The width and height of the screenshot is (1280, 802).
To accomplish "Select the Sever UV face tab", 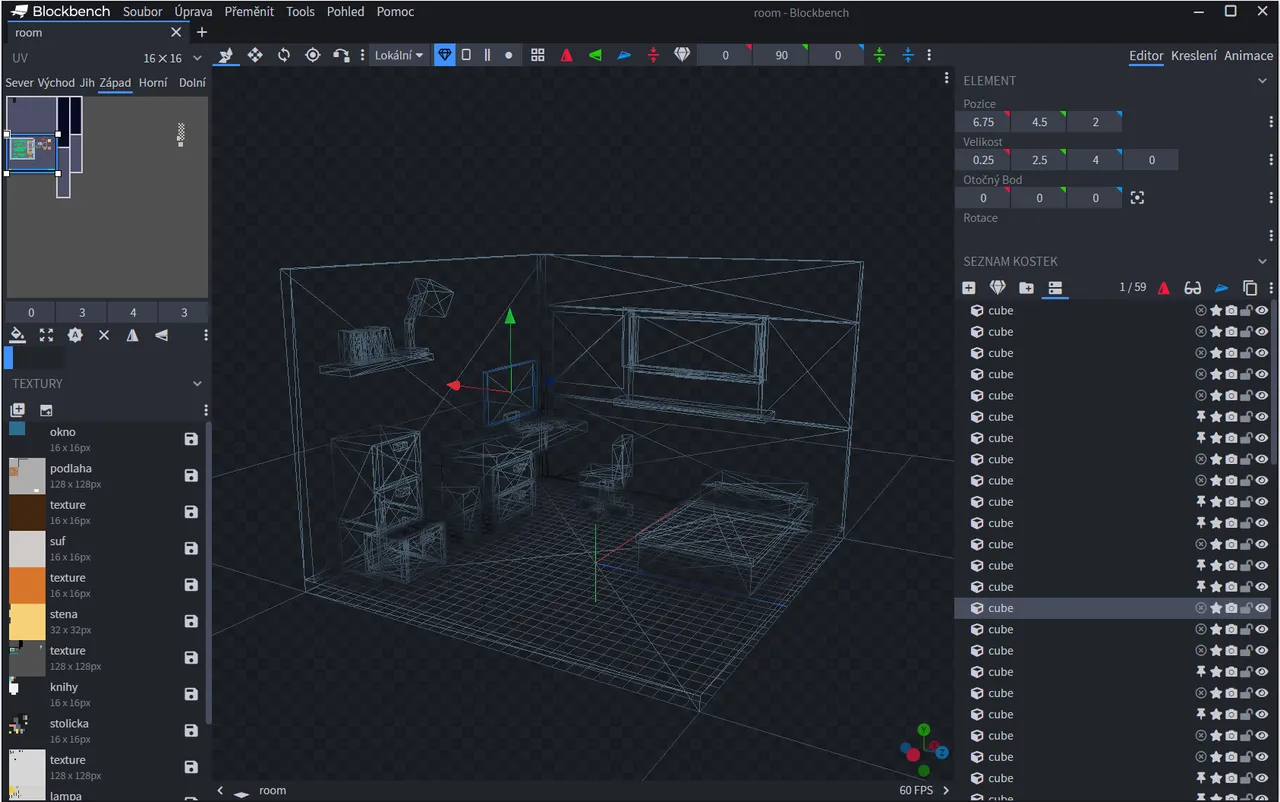I will (19, 83).
